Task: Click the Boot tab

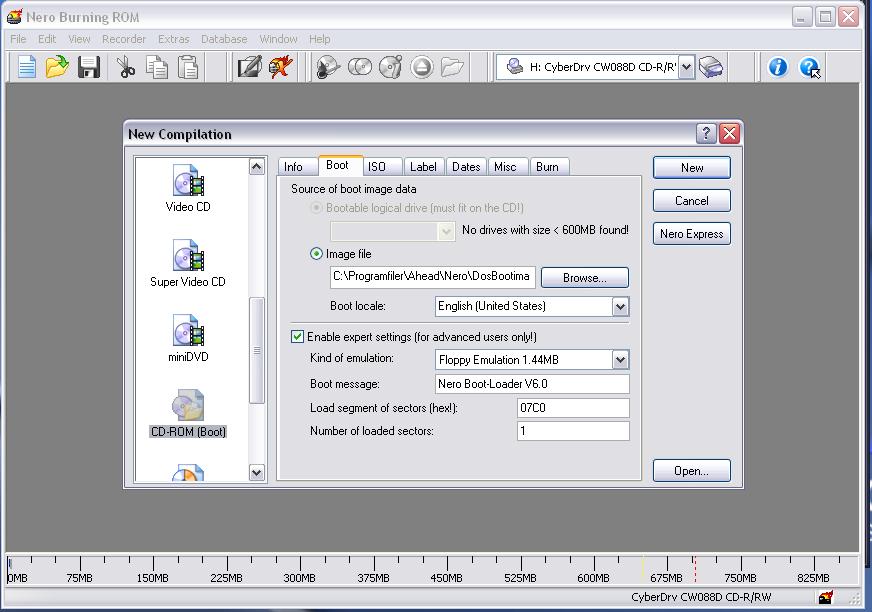Action: click(340, 165)
